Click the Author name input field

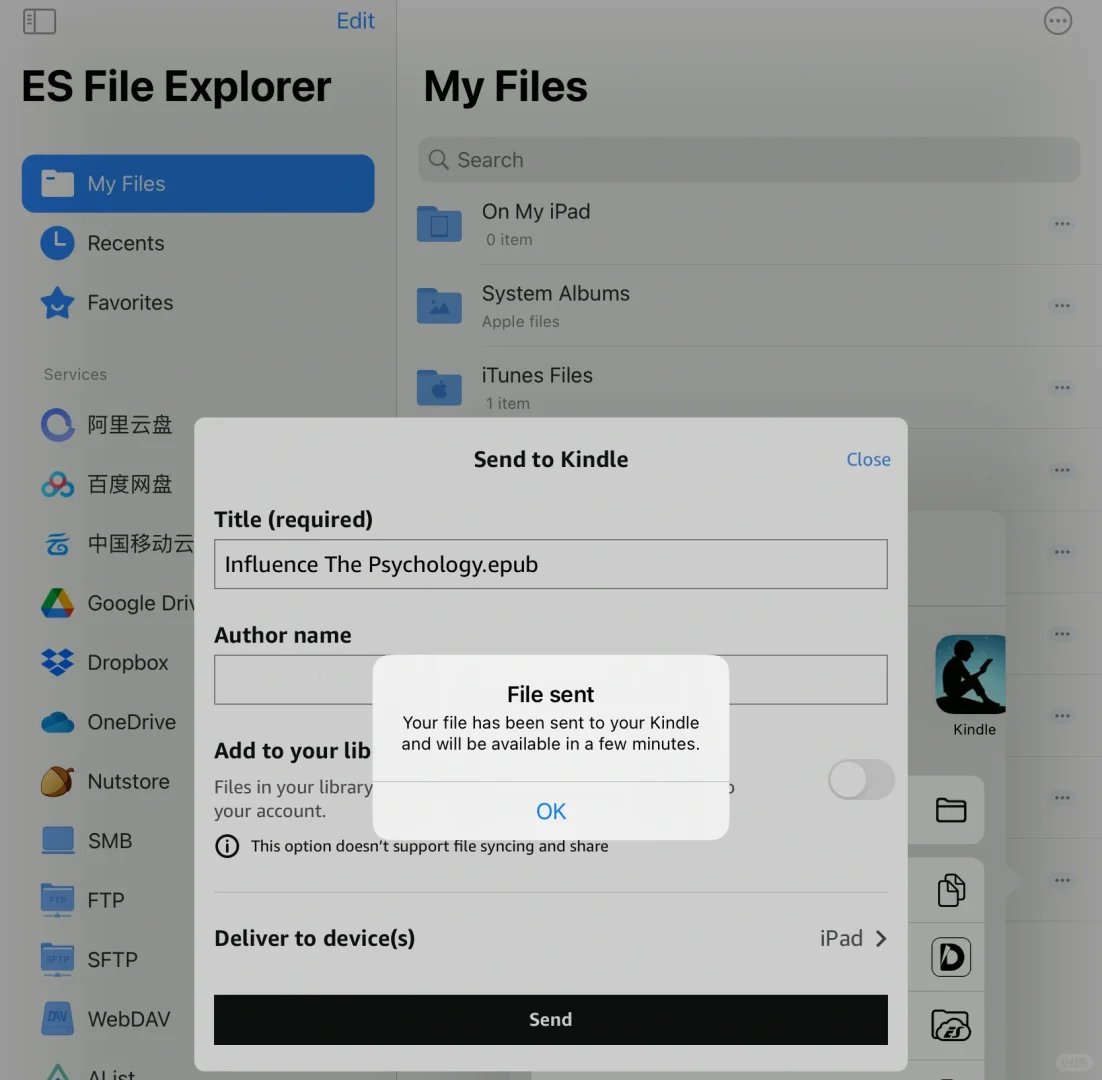click(551, 679)
